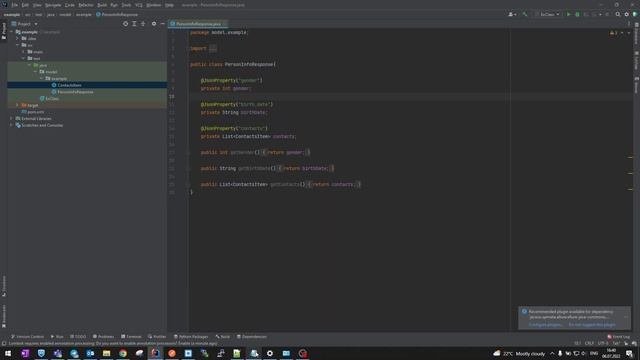This screenshot has height=360, width=640.
Task: Click warnings indicator in editor corner
Action: pos(613,33)
